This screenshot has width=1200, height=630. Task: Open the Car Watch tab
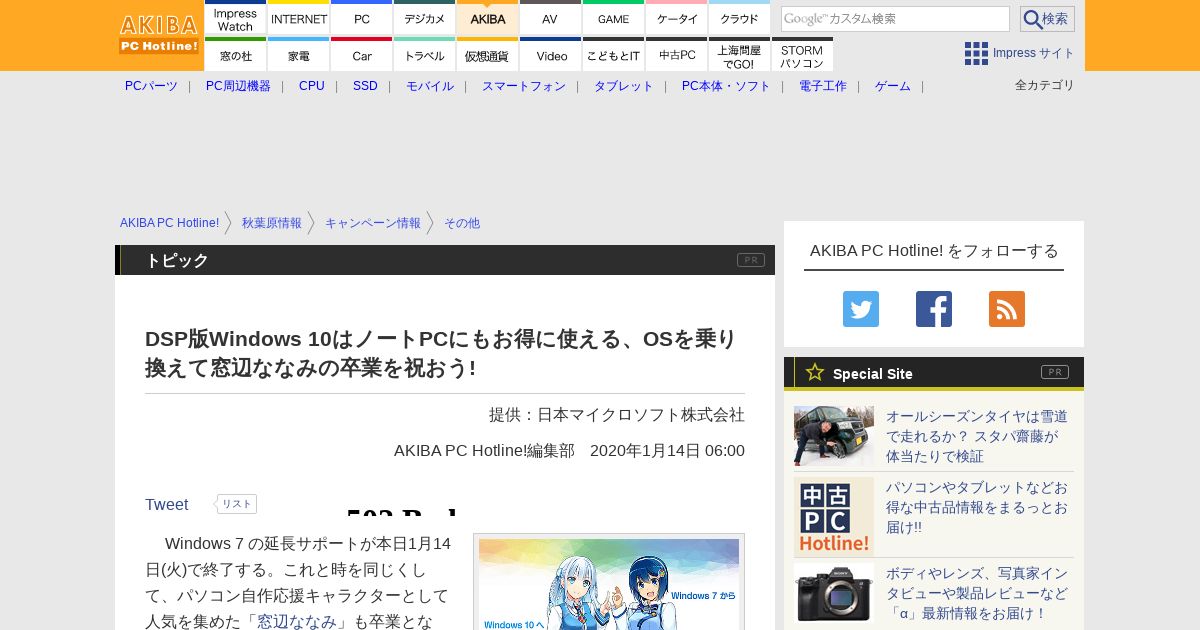pos(362,55)
